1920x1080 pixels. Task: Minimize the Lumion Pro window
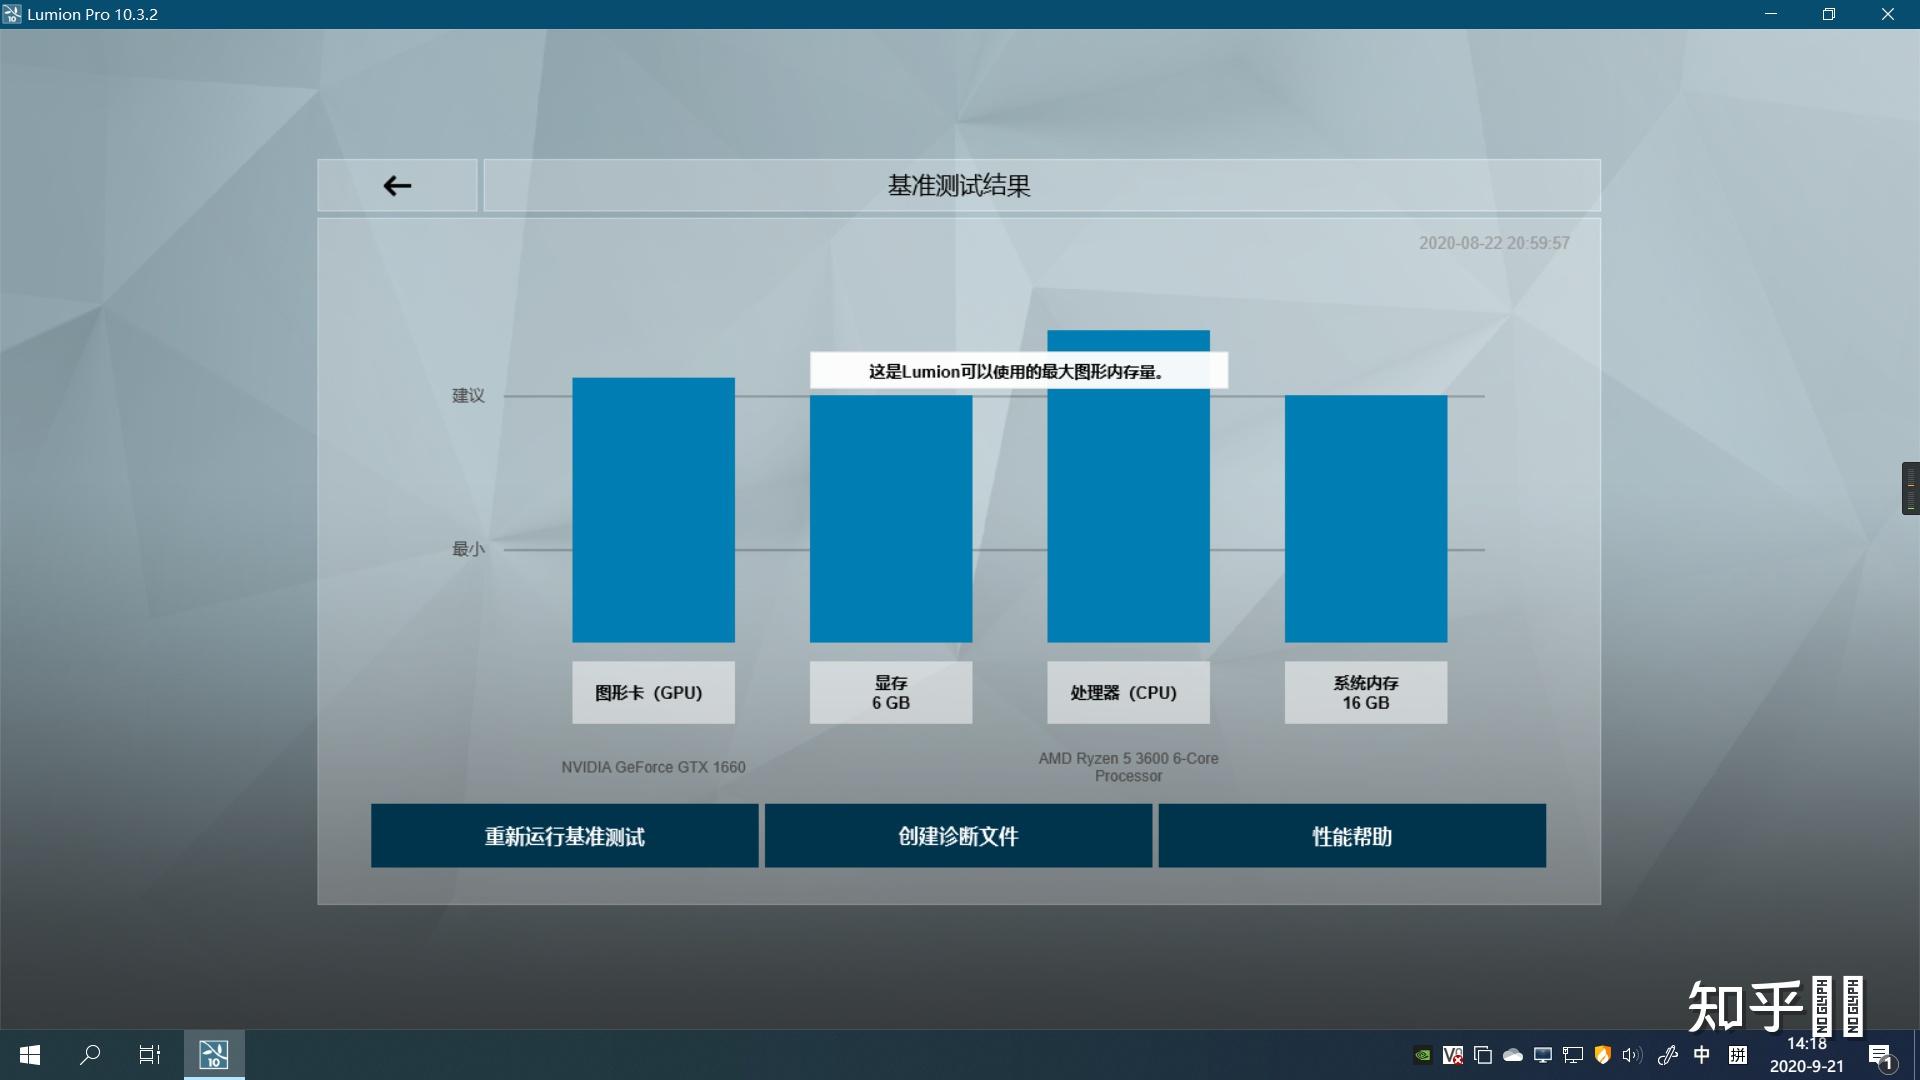1771,14
